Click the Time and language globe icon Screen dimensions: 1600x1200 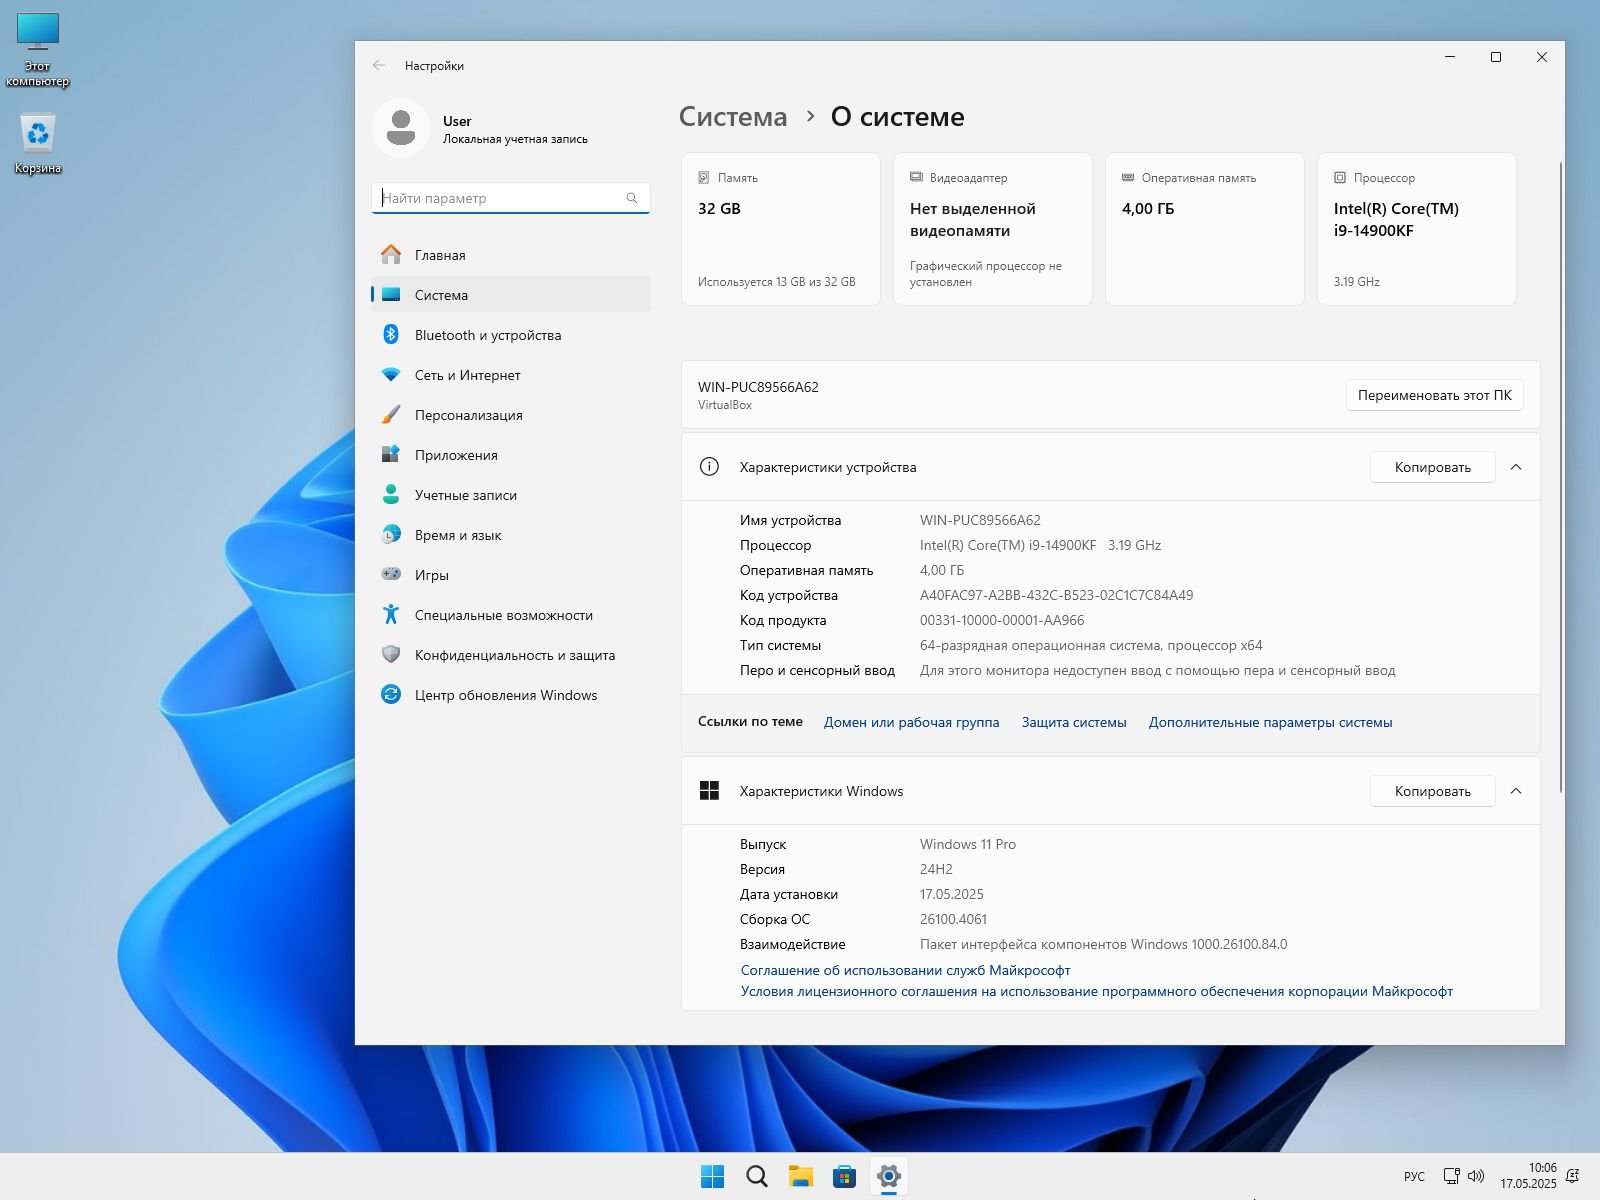(x=391, y=534)
